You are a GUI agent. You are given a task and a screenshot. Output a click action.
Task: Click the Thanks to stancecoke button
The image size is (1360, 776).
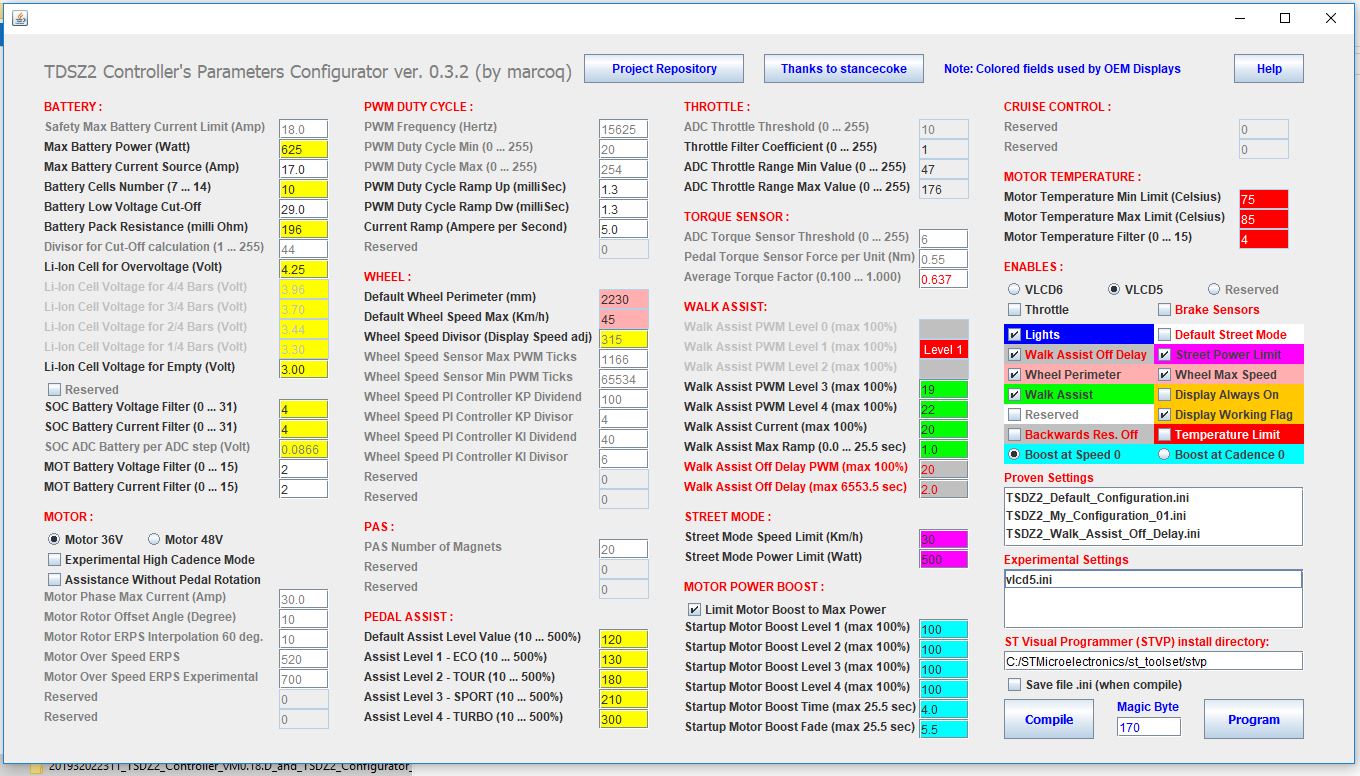844,69
